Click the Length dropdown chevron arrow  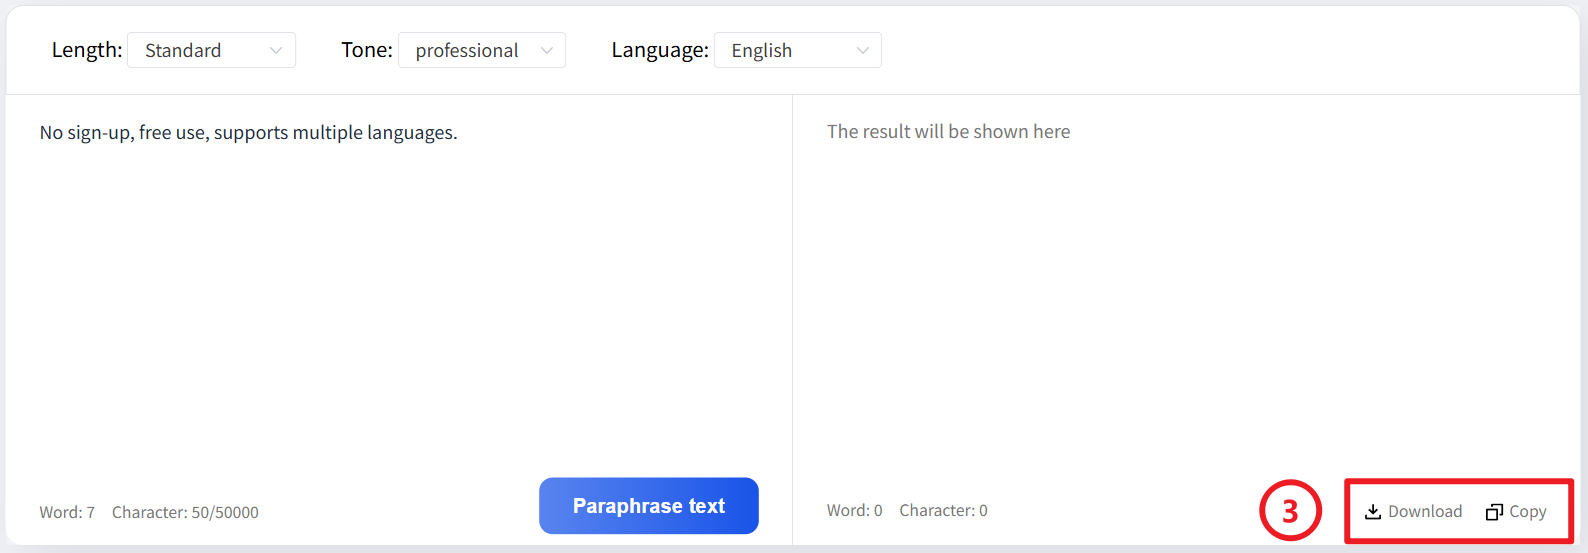pos(276,51)
